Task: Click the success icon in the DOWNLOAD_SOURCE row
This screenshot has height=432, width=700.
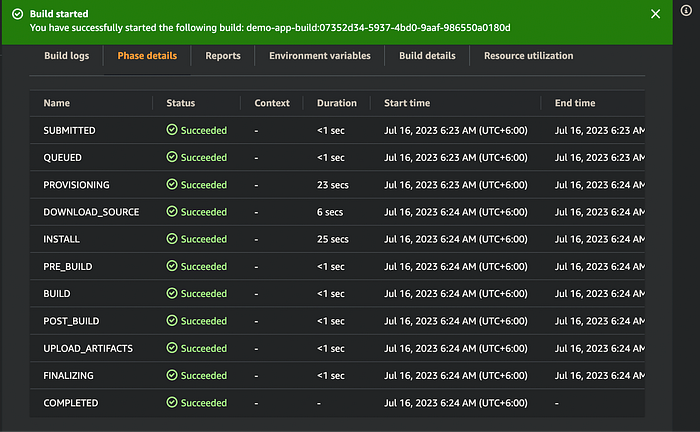Action: [x=172, y=212]
